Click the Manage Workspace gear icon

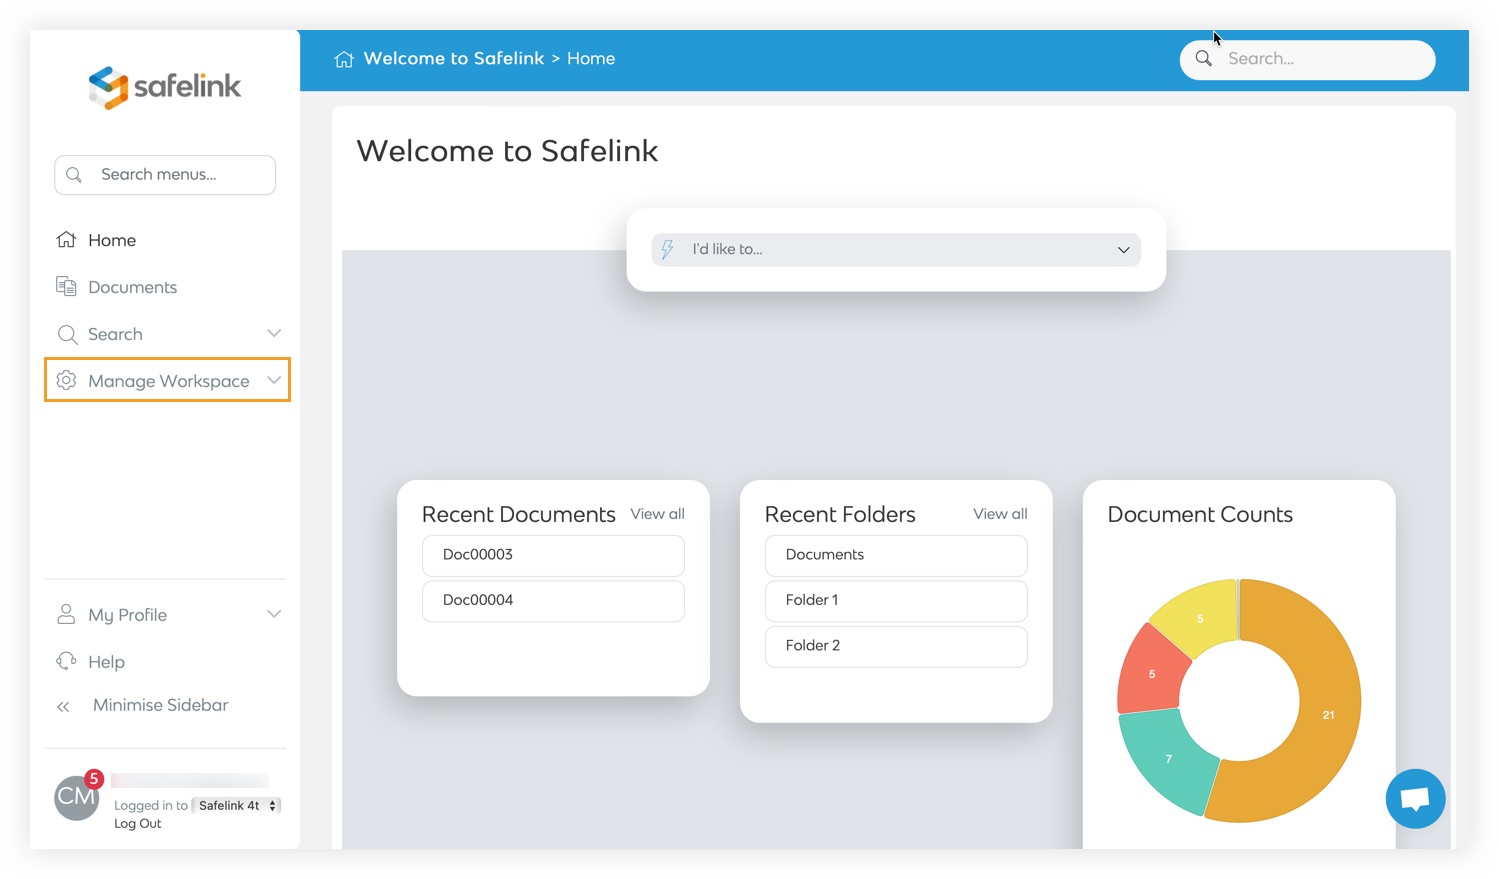pos(67,381)
